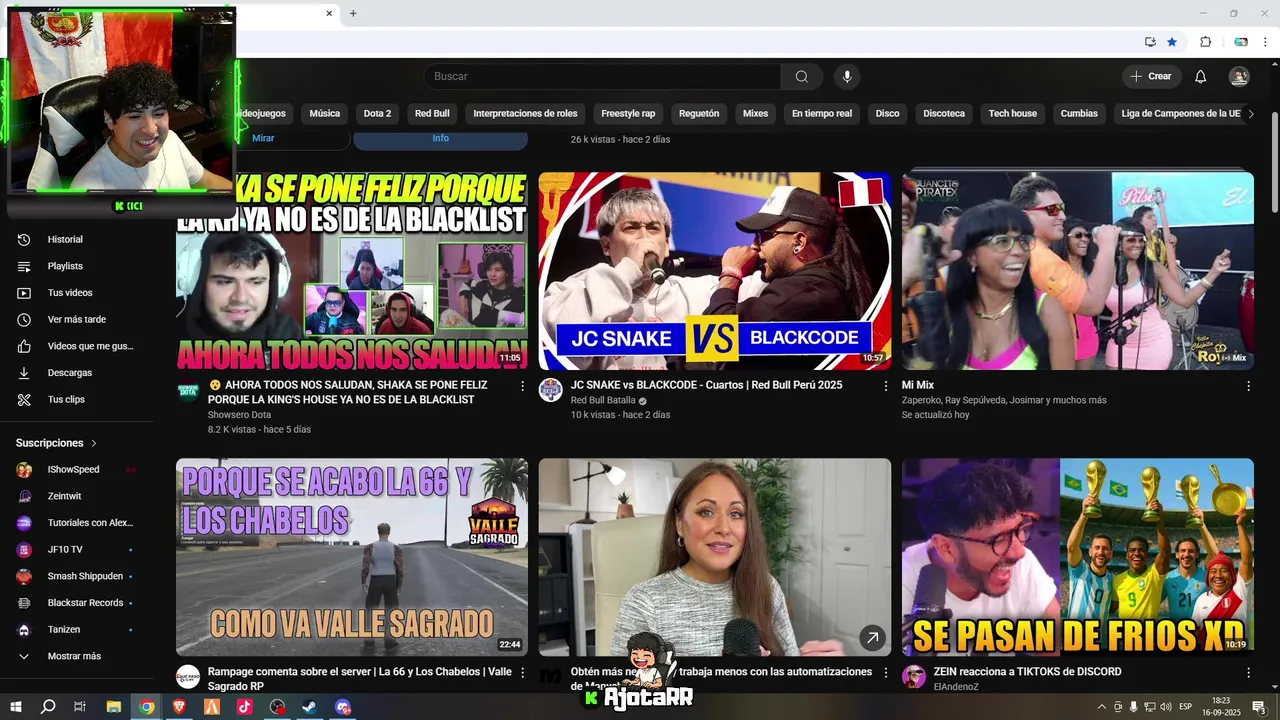Viewport: 1280px width, 720px height.
Task: Open options menu for Rampage Valle Sagrado video
Action: coord(522,673)
